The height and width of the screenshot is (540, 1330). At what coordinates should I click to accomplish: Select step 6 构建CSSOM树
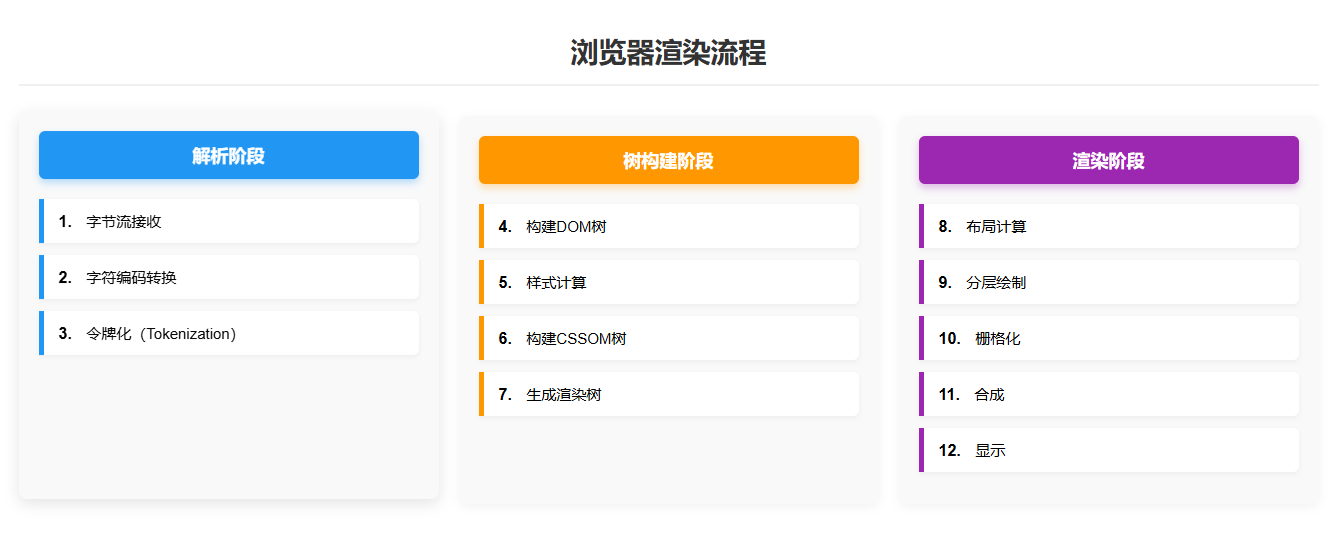click(x=669, y=338)
